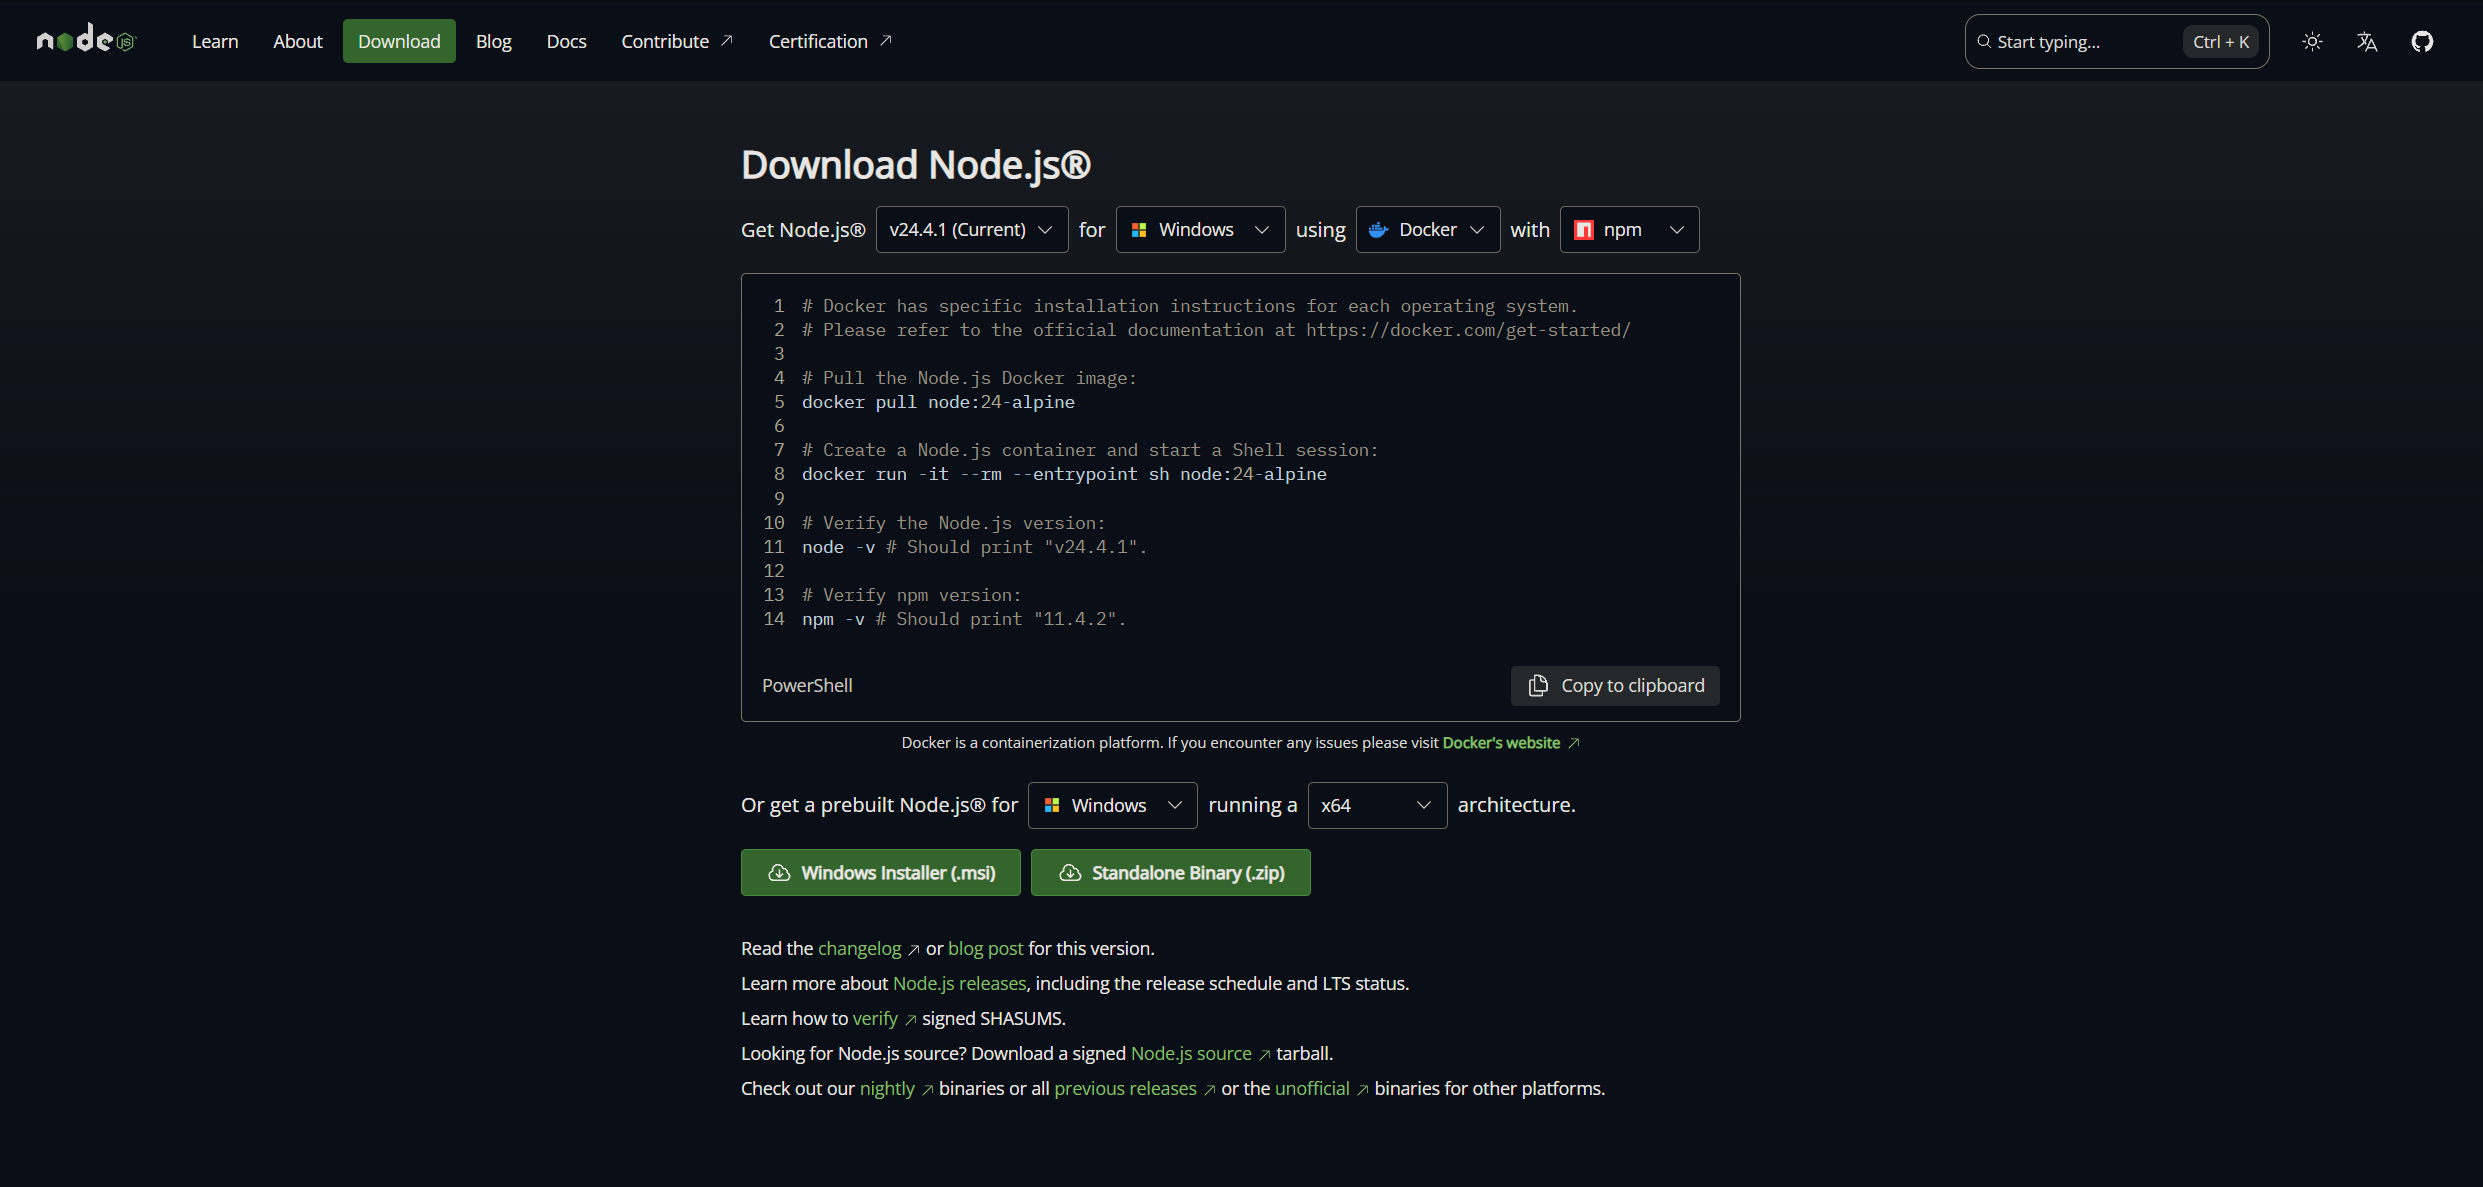Click the 'docker run -it --rm' code line
Viewport: 2483px width, 1187px height.
(x=1064, y=474)
